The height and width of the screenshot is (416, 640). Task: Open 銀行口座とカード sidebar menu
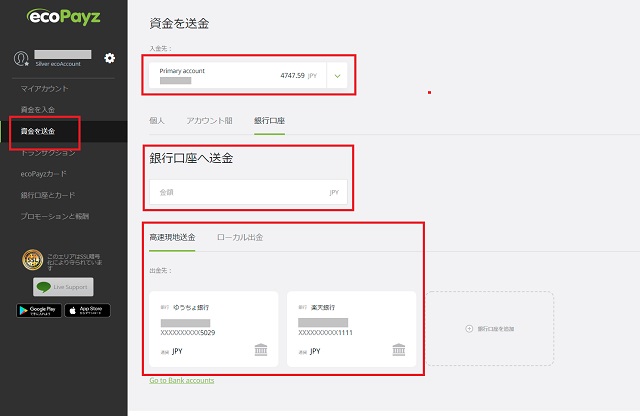(x=48, y=195)
